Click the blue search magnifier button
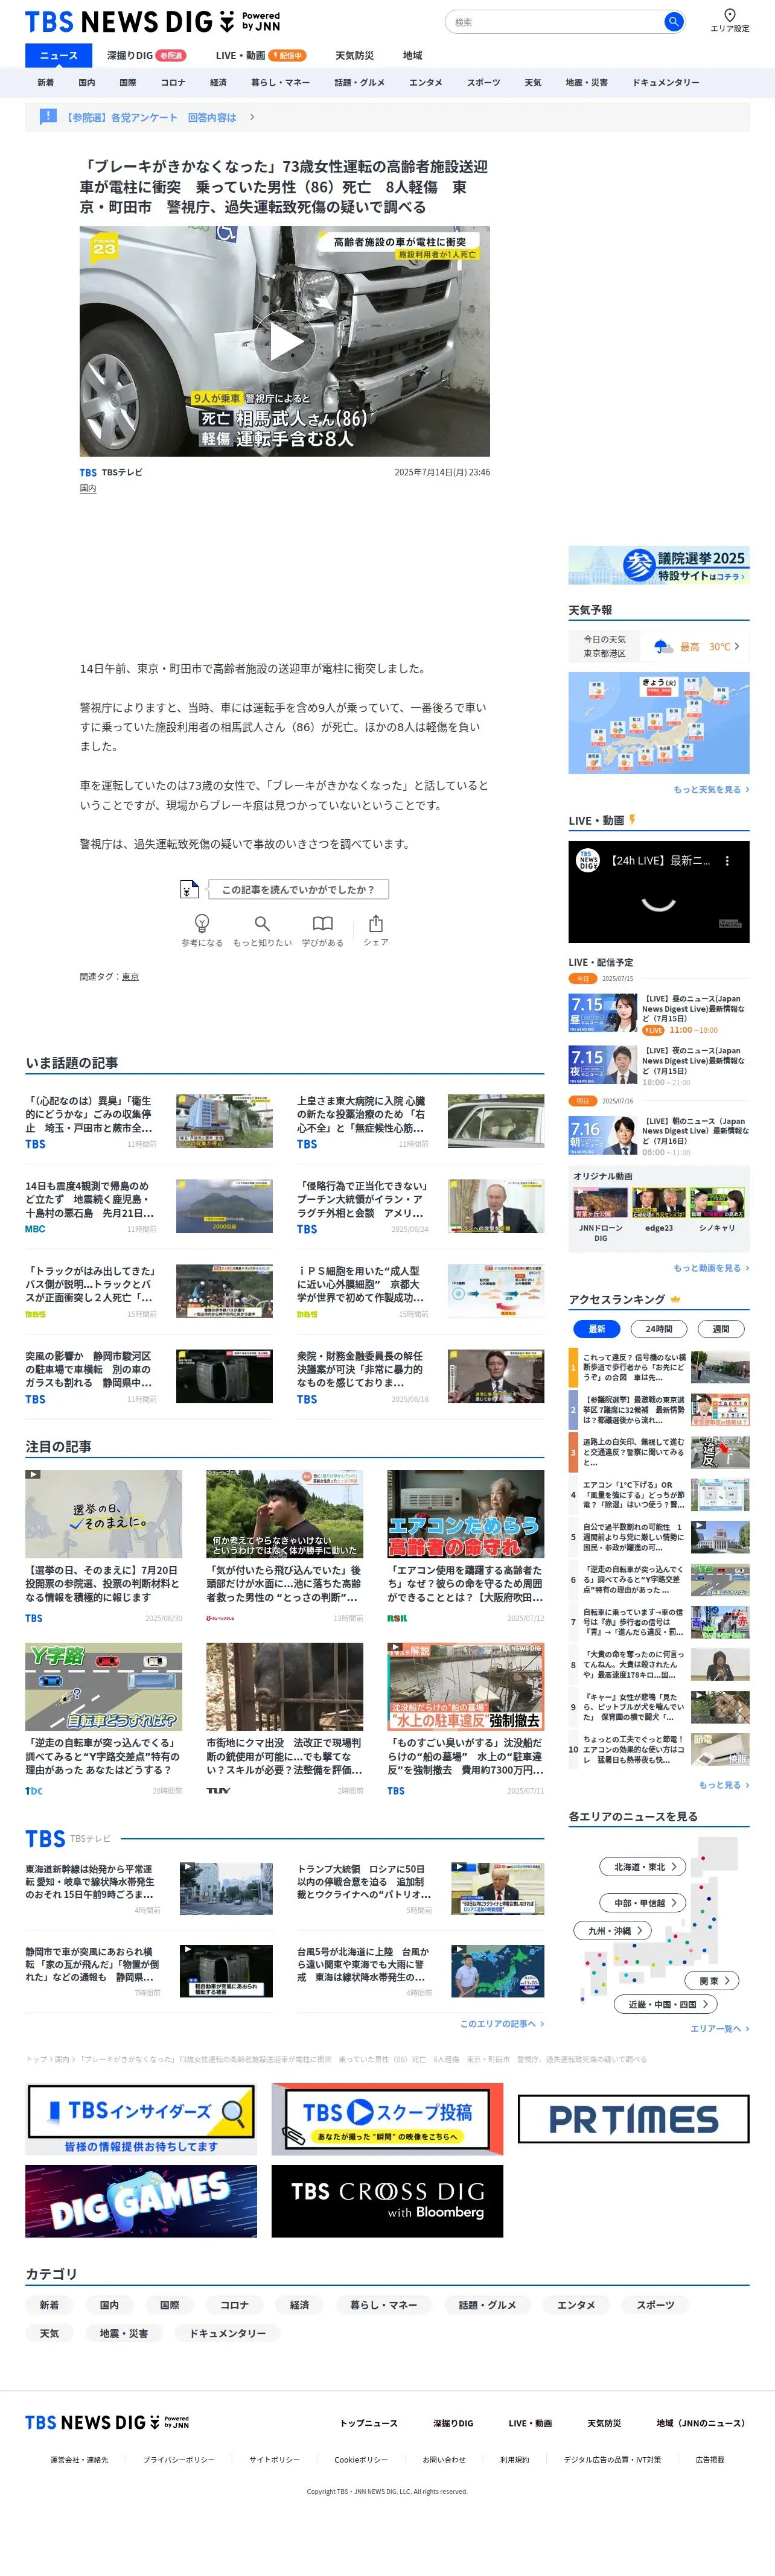This screenshot has width=775, height=2576. [674, 21]
